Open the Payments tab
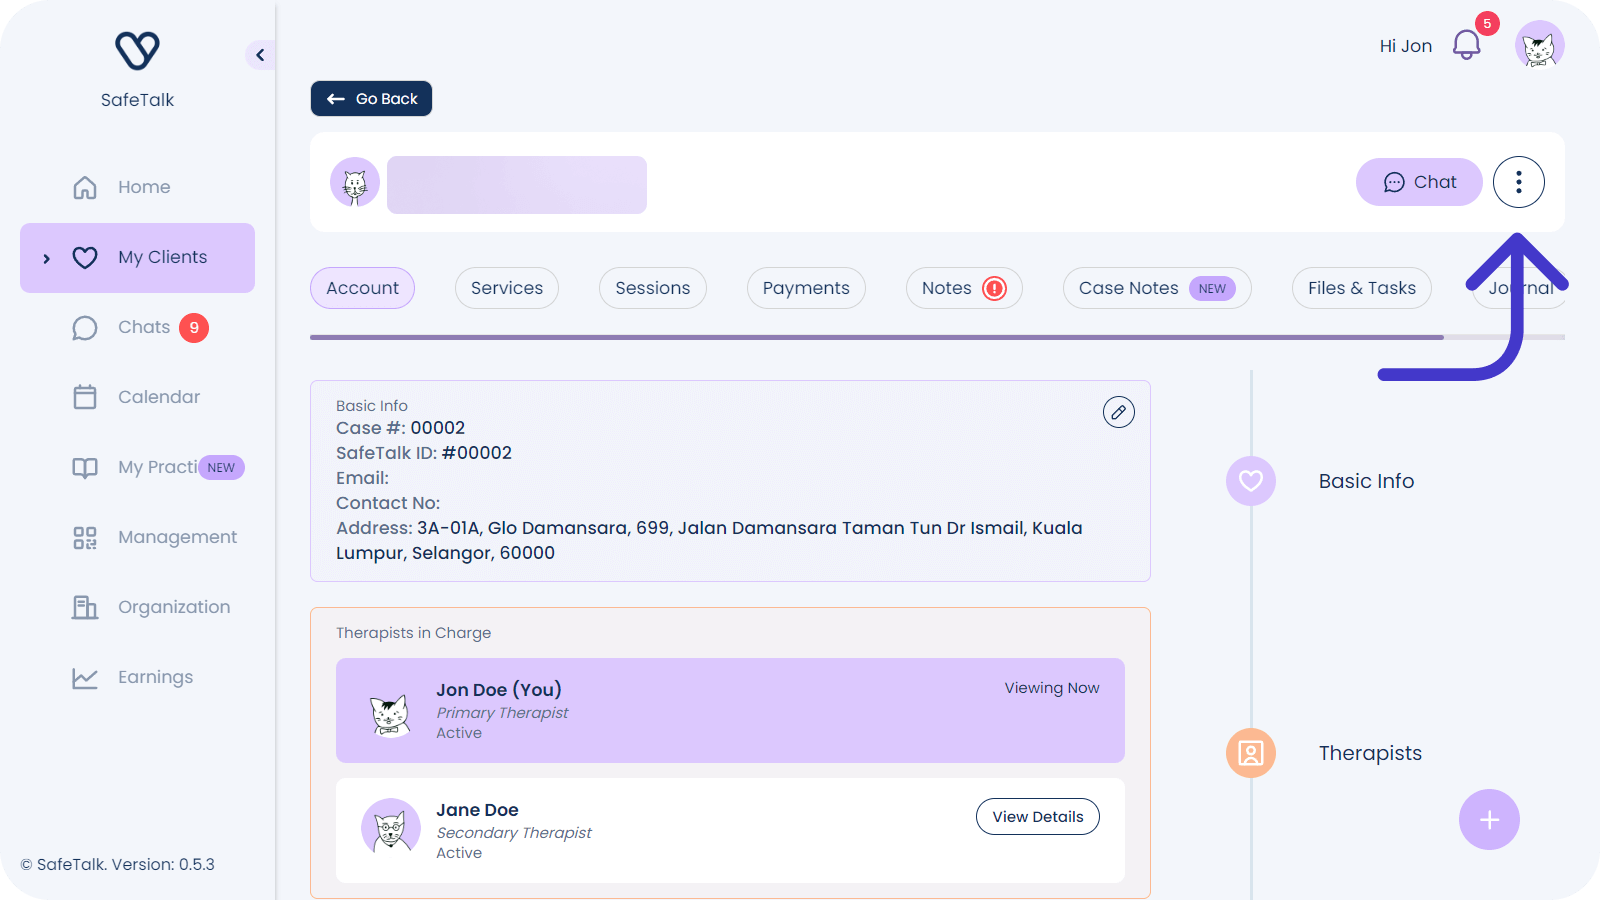The height and width of the screenshot is (900, 1600). pyautogui.click(x=805, y=288)
